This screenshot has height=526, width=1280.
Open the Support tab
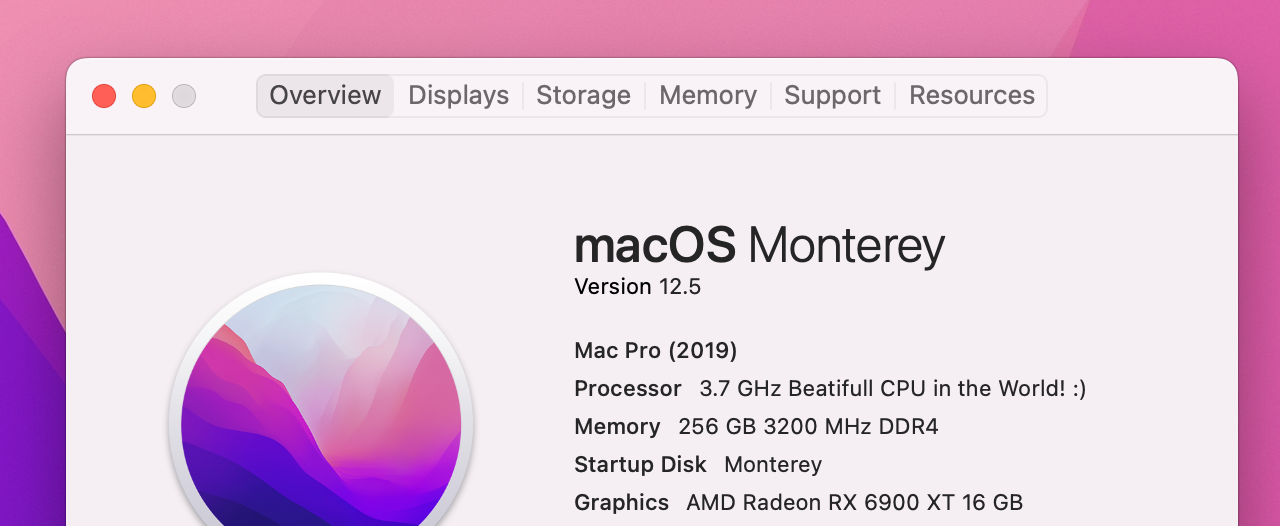pos(832,96)
